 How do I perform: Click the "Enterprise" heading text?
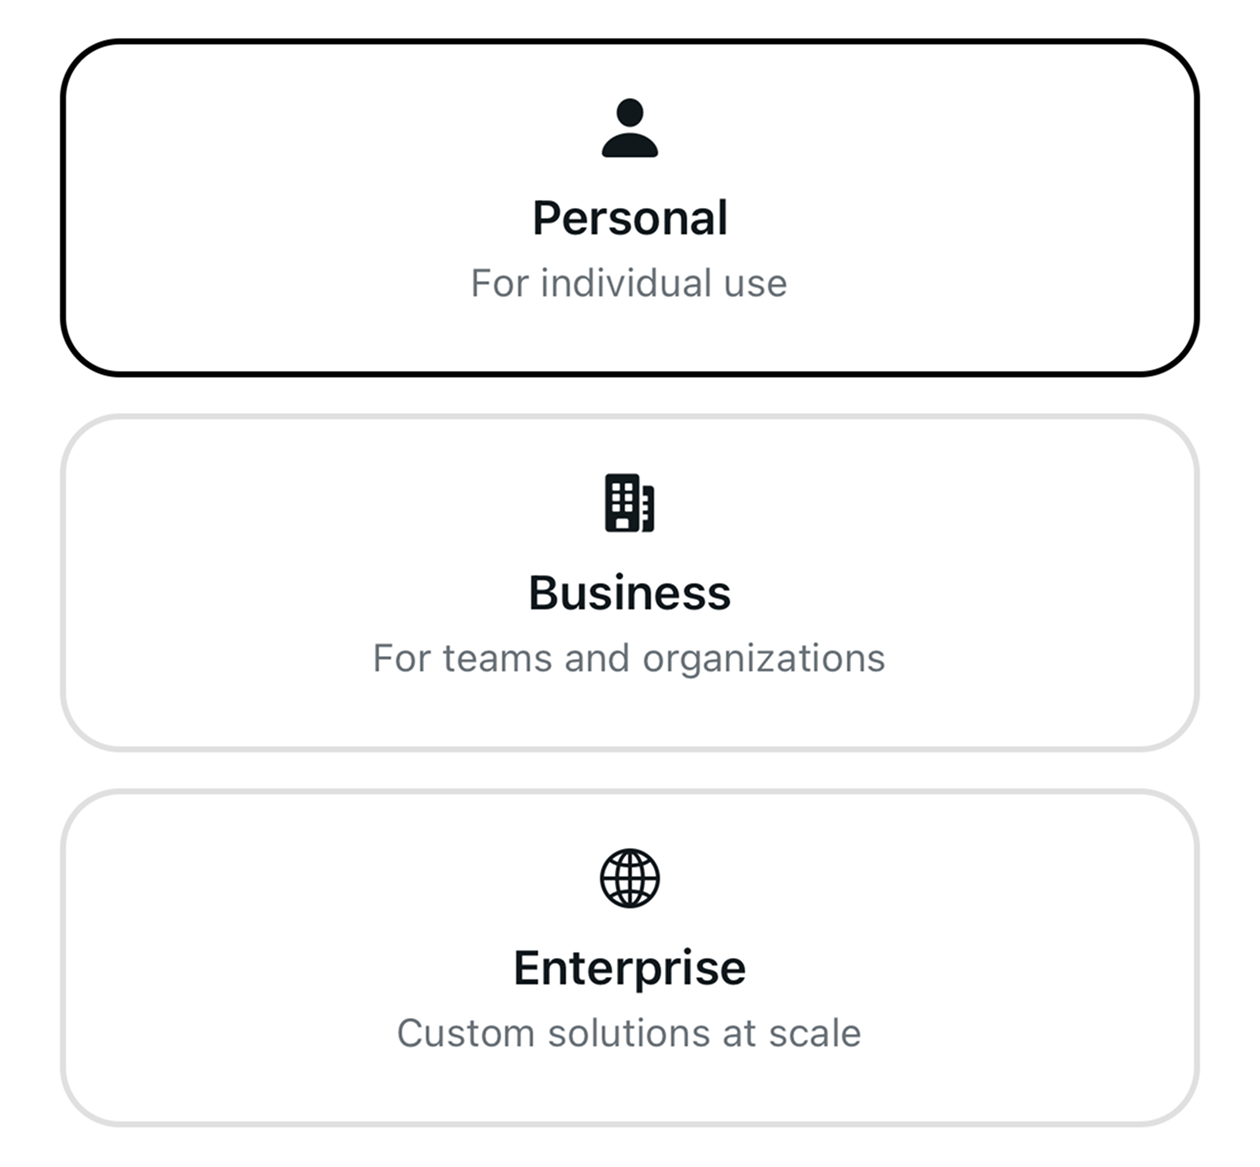[x=630, y=968]
